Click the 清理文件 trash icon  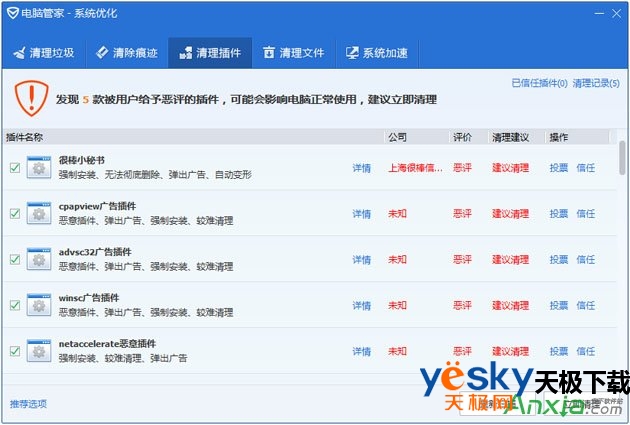pos(269,52)
